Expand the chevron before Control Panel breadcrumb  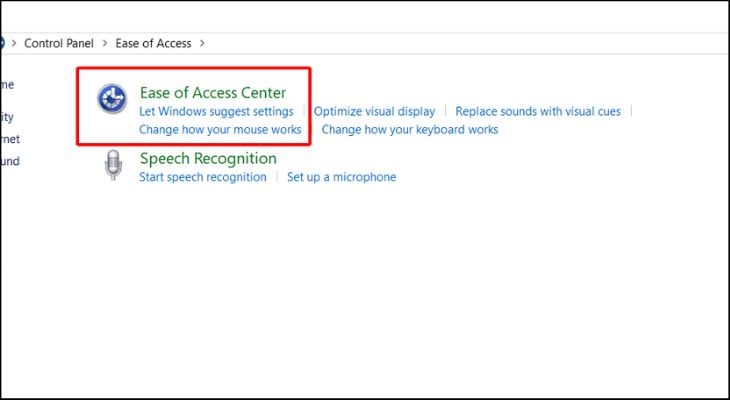[x=13, y=44]
